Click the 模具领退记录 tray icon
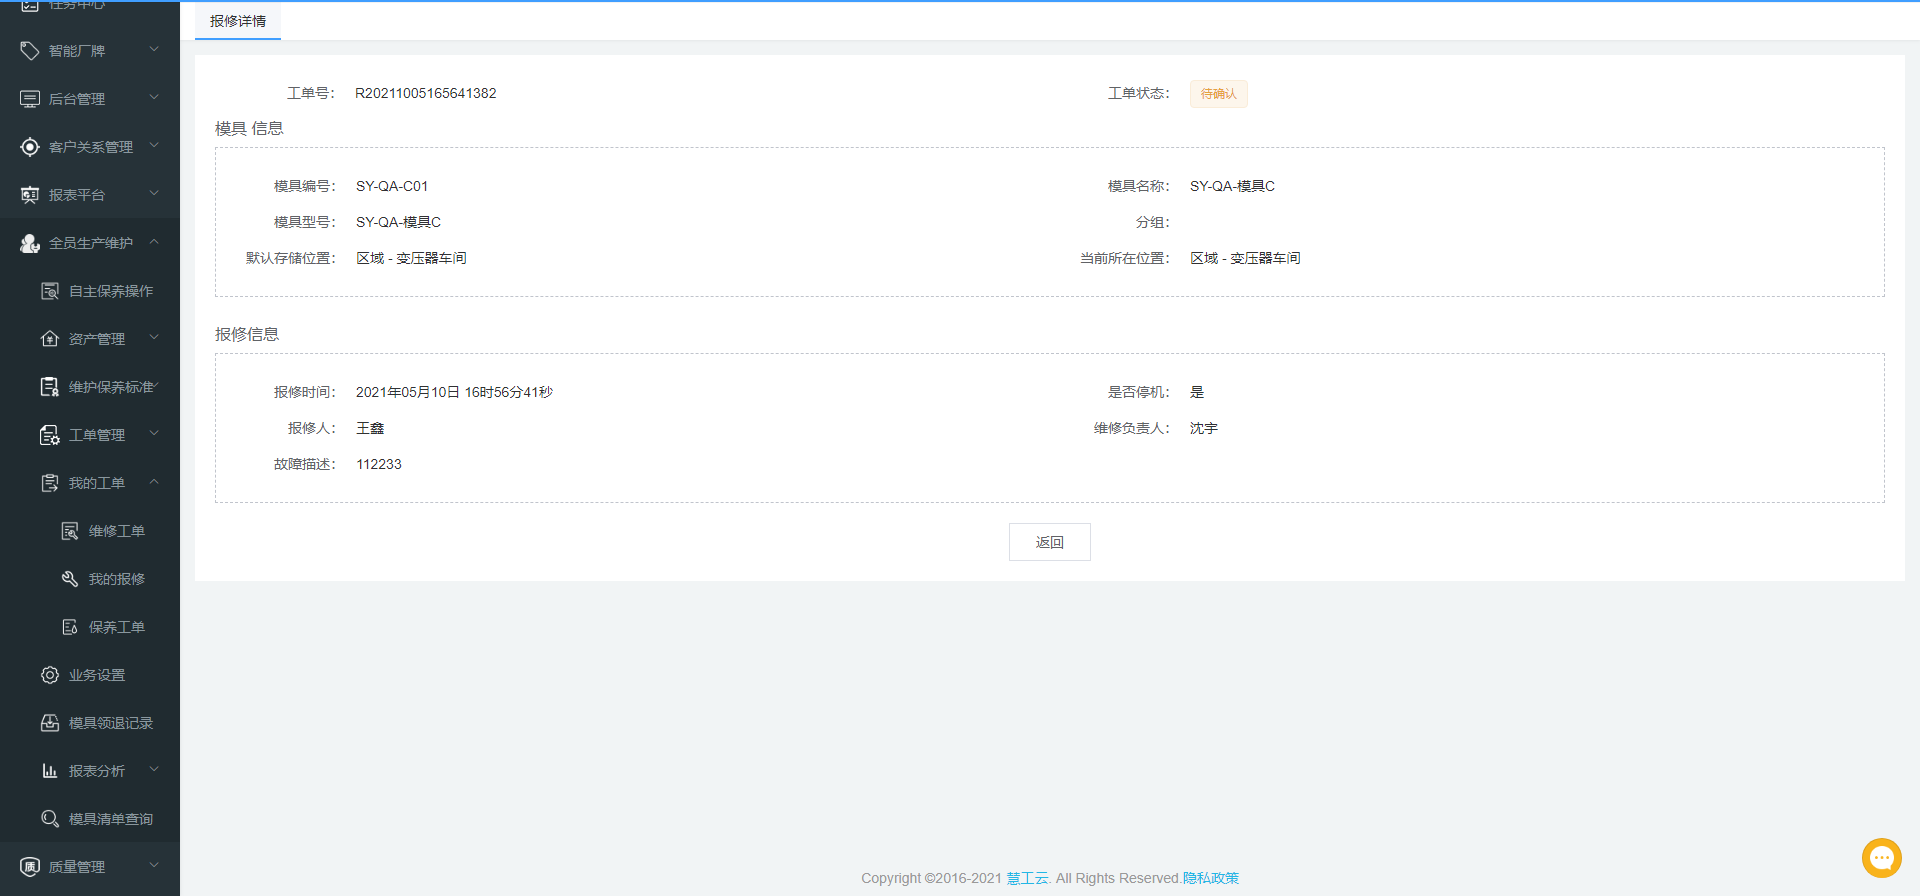The image size is (1920, 896). point(50,723)
